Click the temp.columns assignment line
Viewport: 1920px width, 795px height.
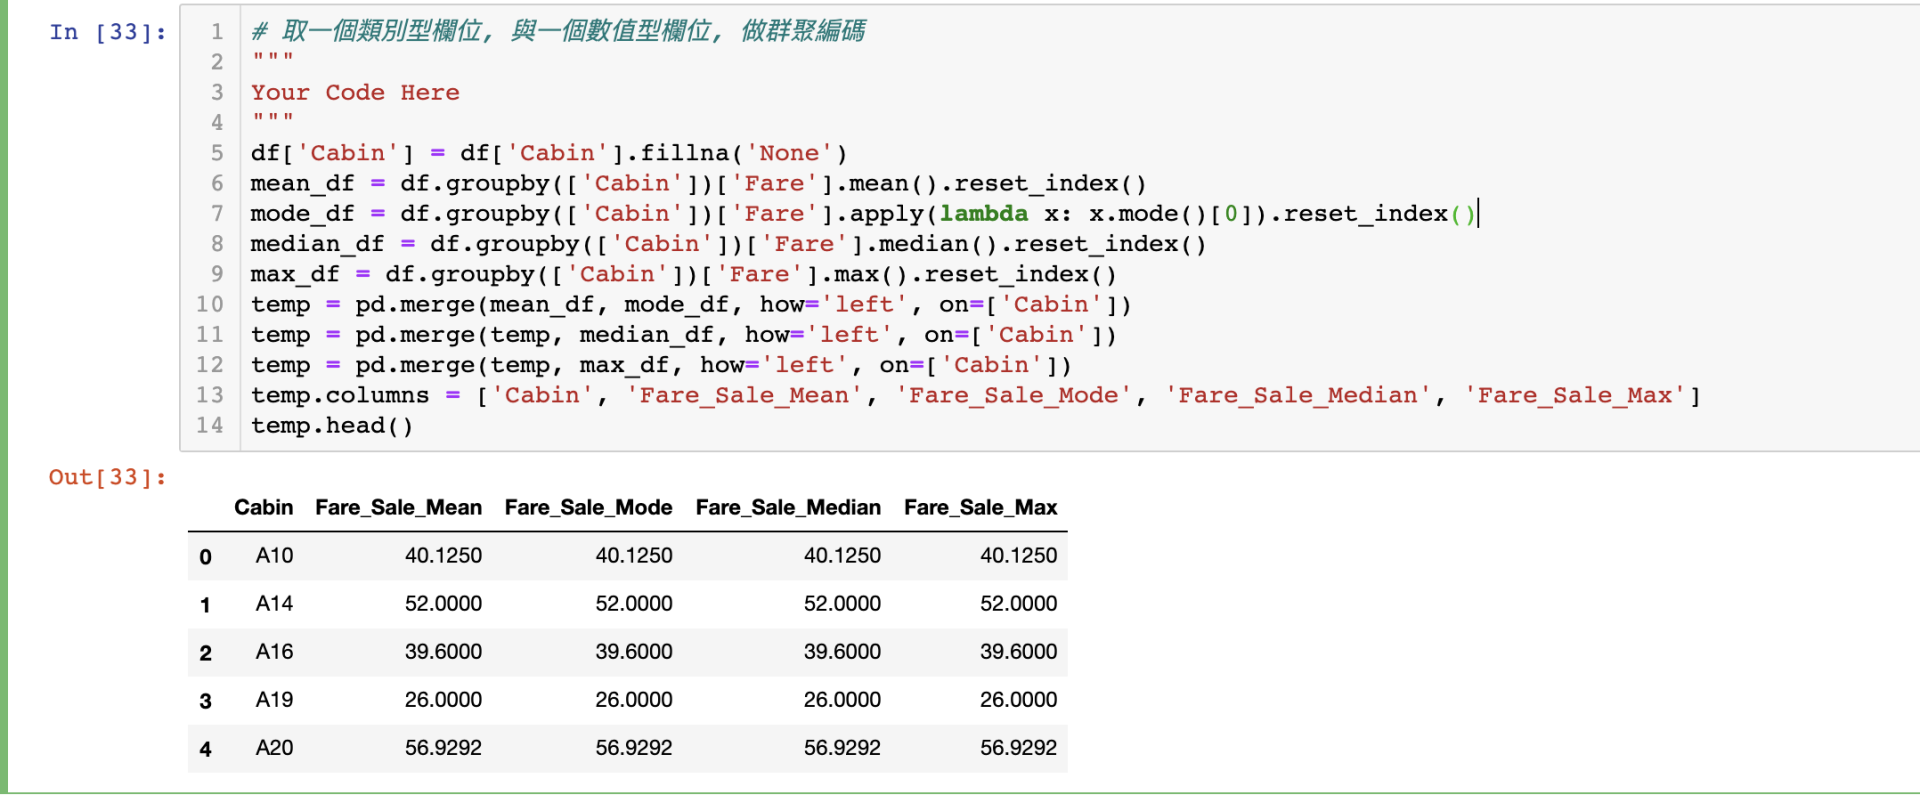point(975,395)
